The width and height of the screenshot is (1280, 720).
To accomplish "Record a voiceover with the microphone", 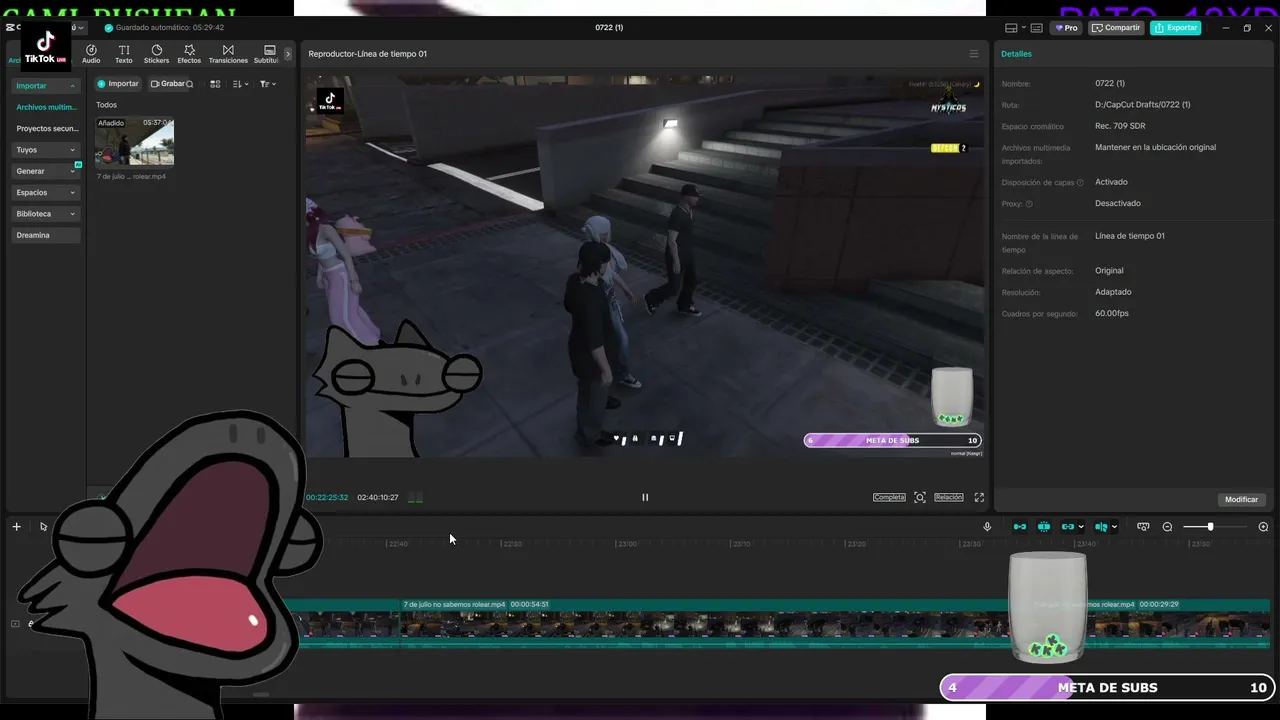I will point(987,527).
